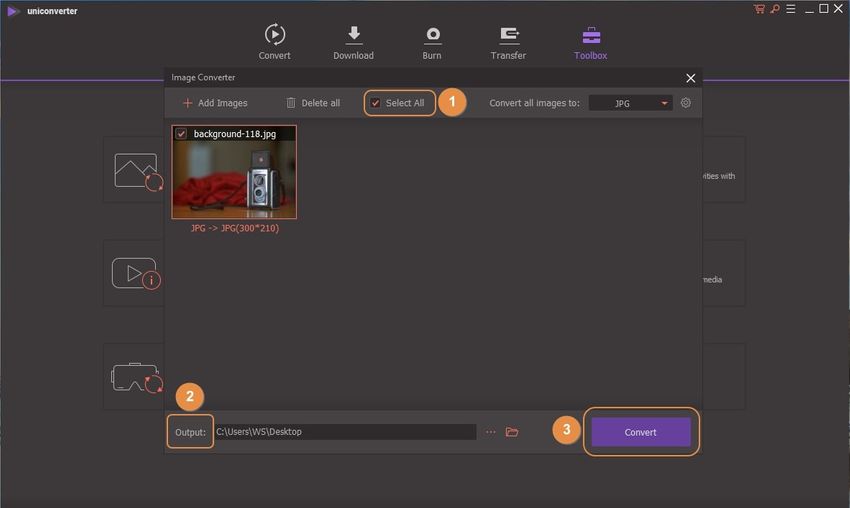850x508 pixels.
Task: Open the shopping cart icon
Action: click(759, 9)
